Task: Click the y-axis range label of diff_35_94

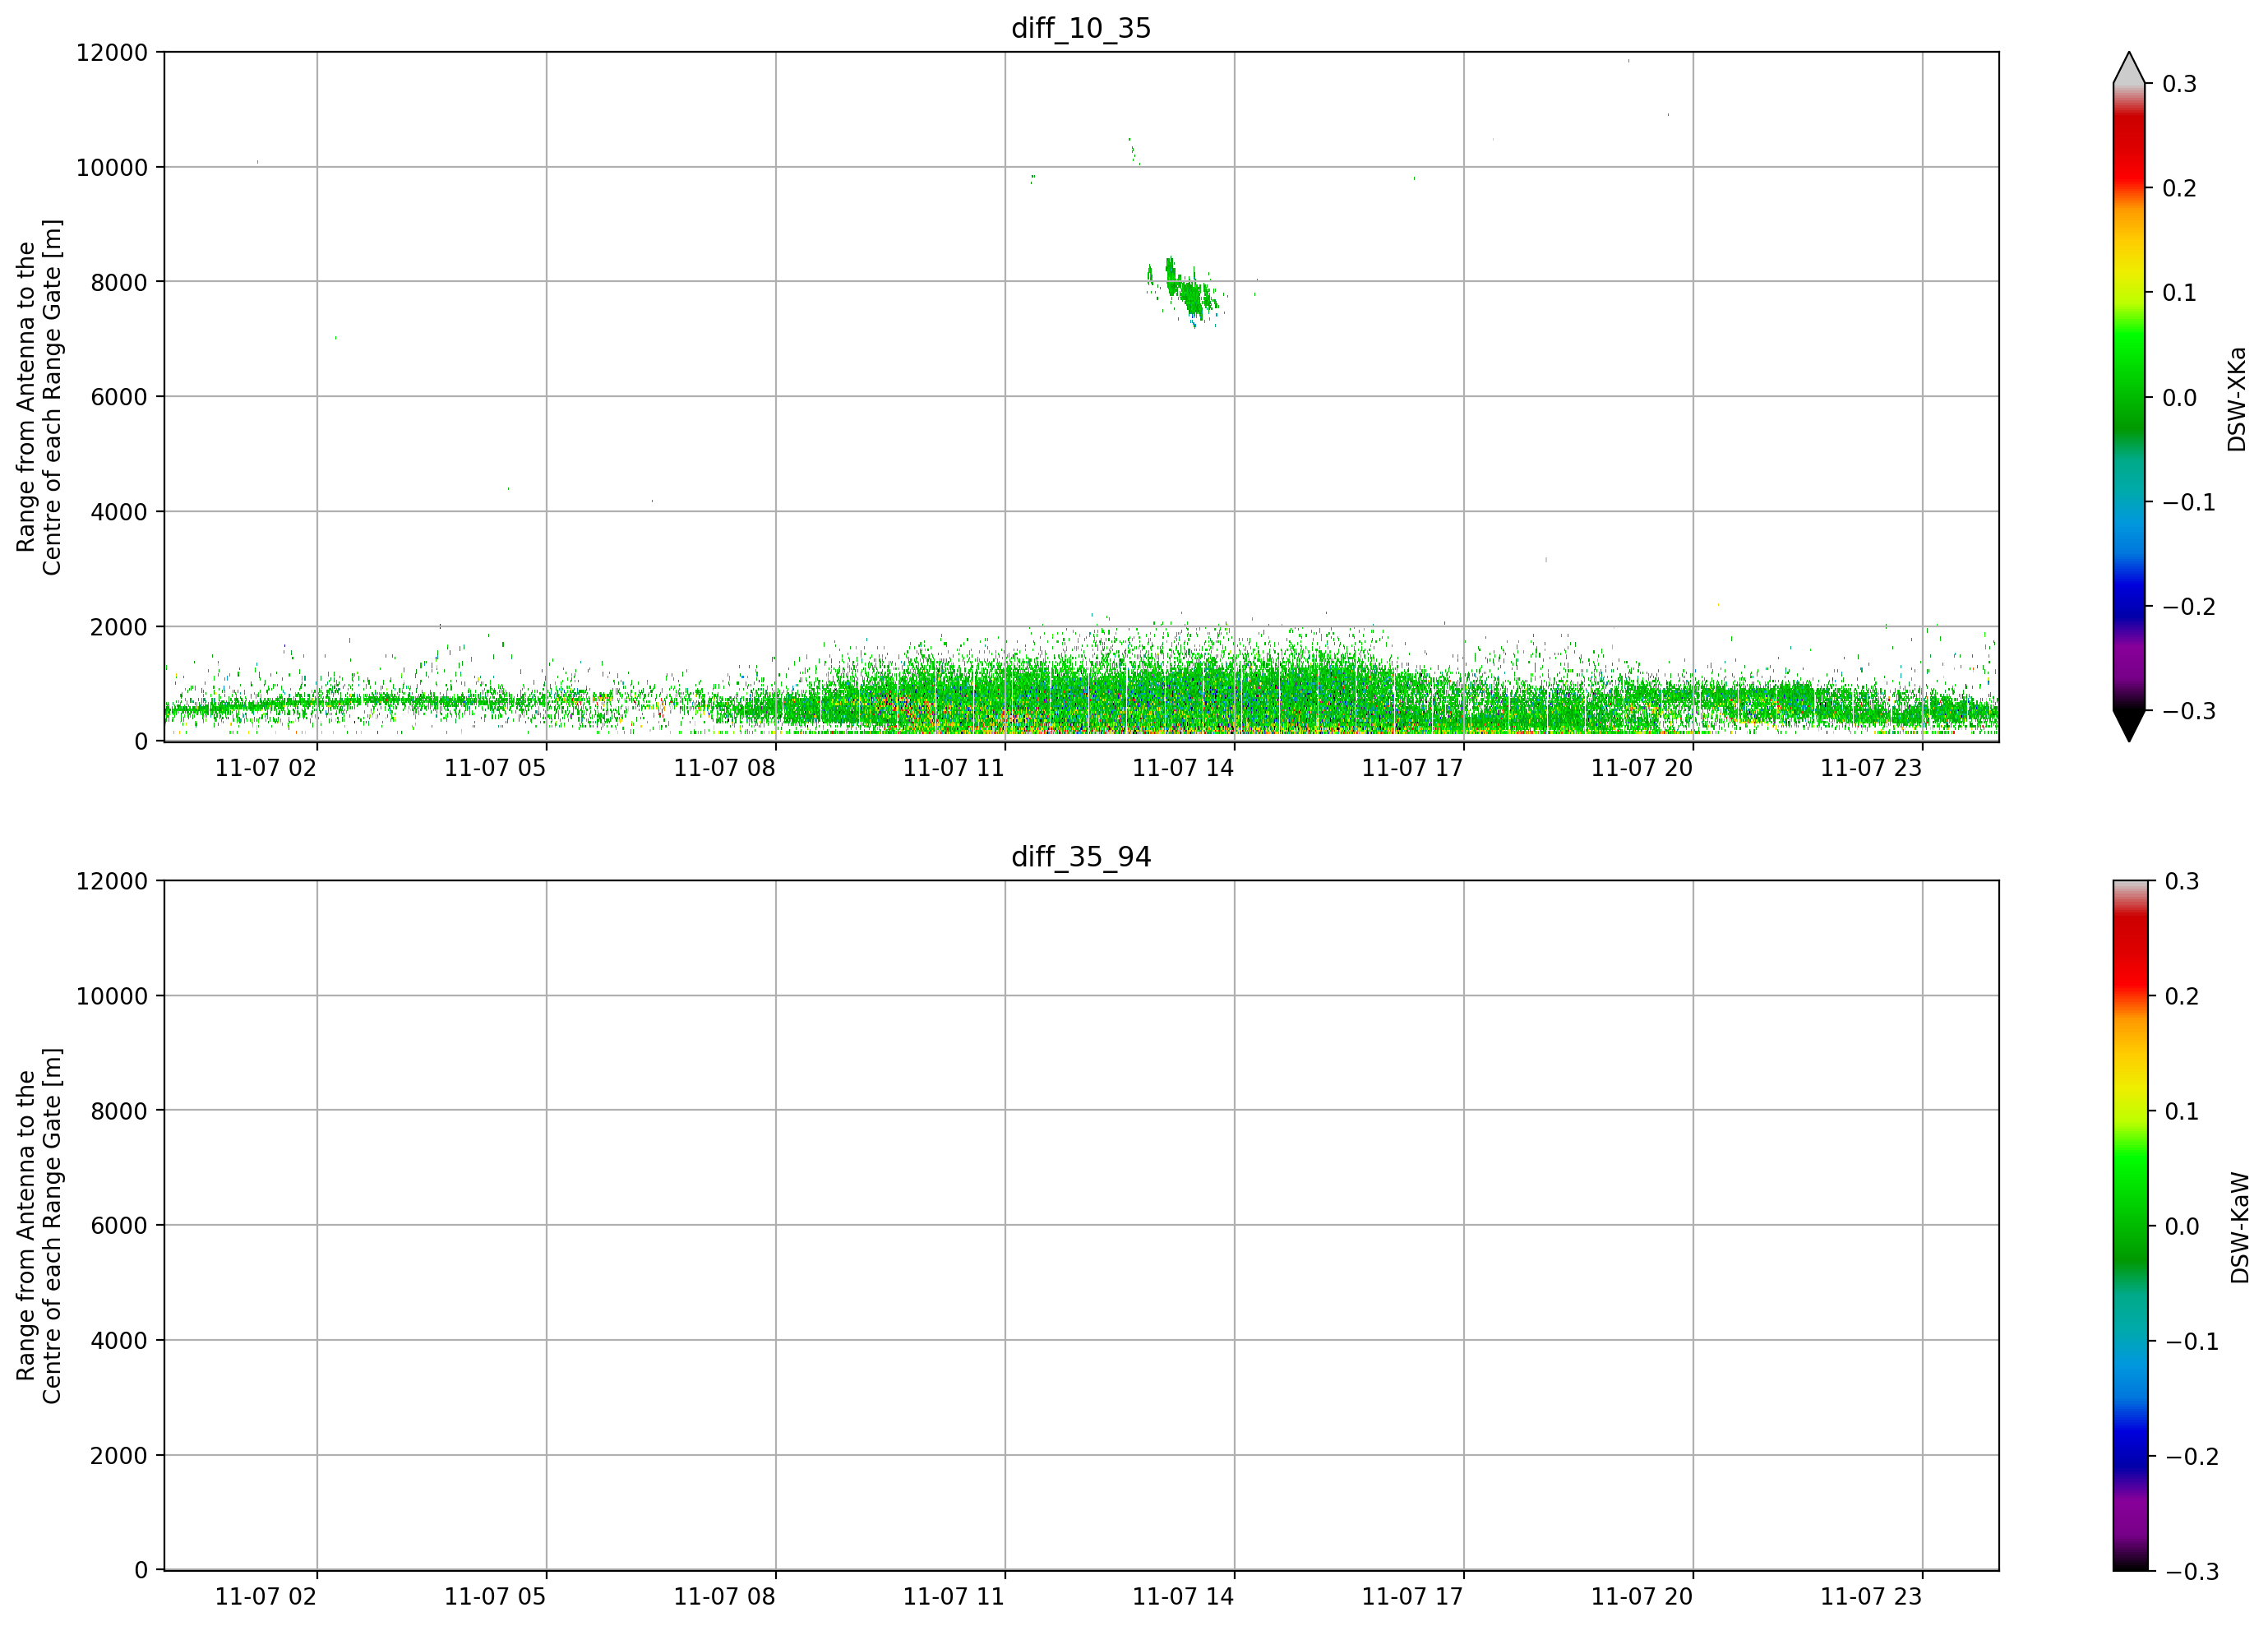Action: tap(39, 1226)
